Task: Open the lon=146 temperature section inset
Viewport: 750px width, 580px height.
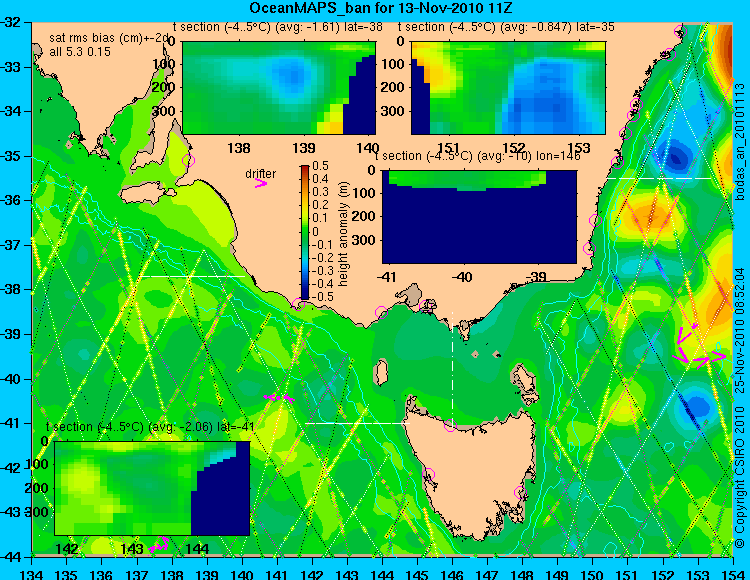Action: click(480, 217)
